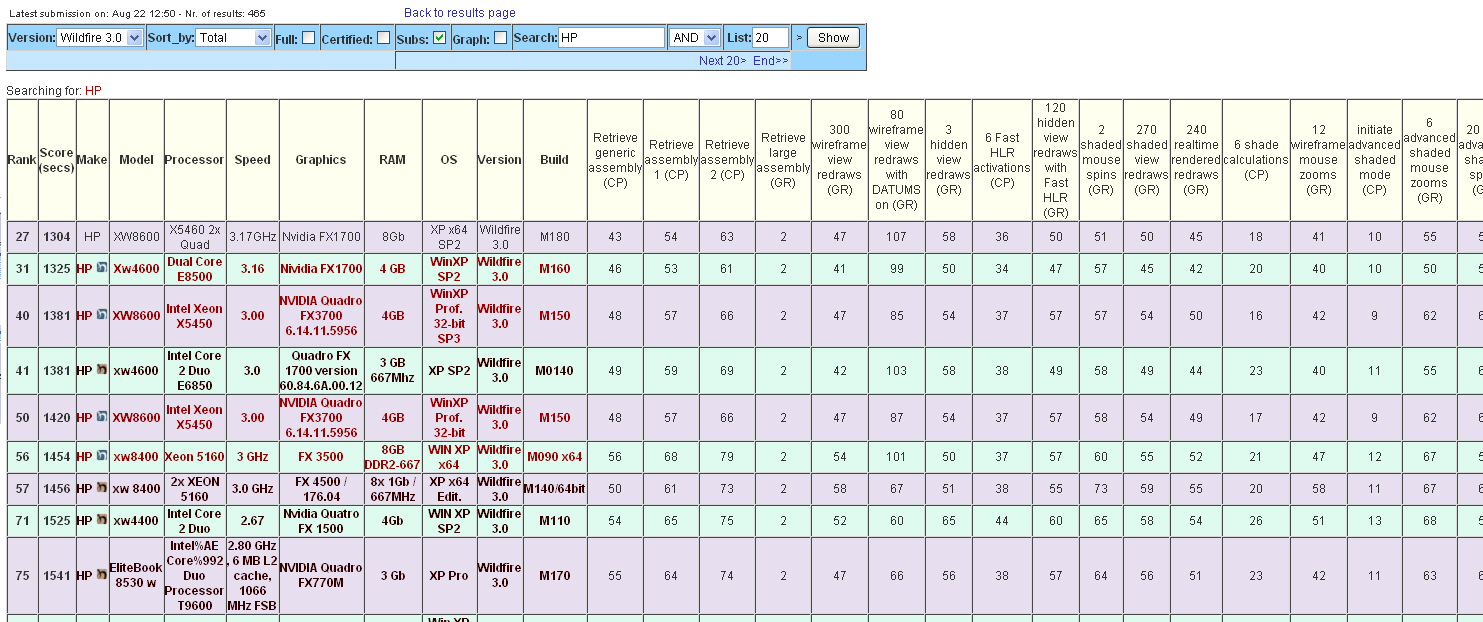This screenshot has height=622, width=1483.
Task: Click the Build column header
Action: tap(555, 160)
